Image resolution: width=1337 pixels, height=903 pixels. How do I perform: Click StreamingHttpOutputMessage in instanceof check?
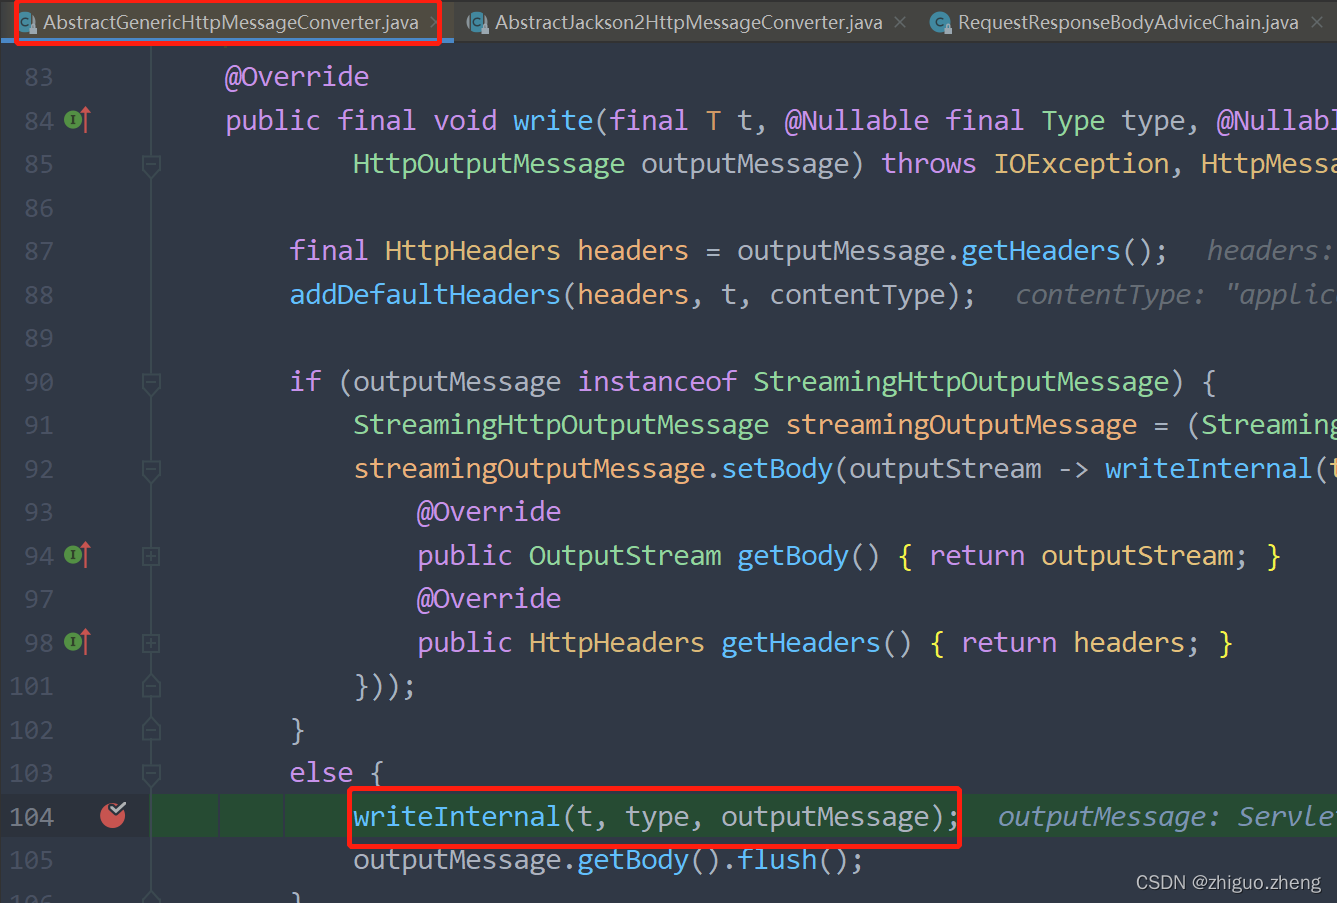click(961, 381)
